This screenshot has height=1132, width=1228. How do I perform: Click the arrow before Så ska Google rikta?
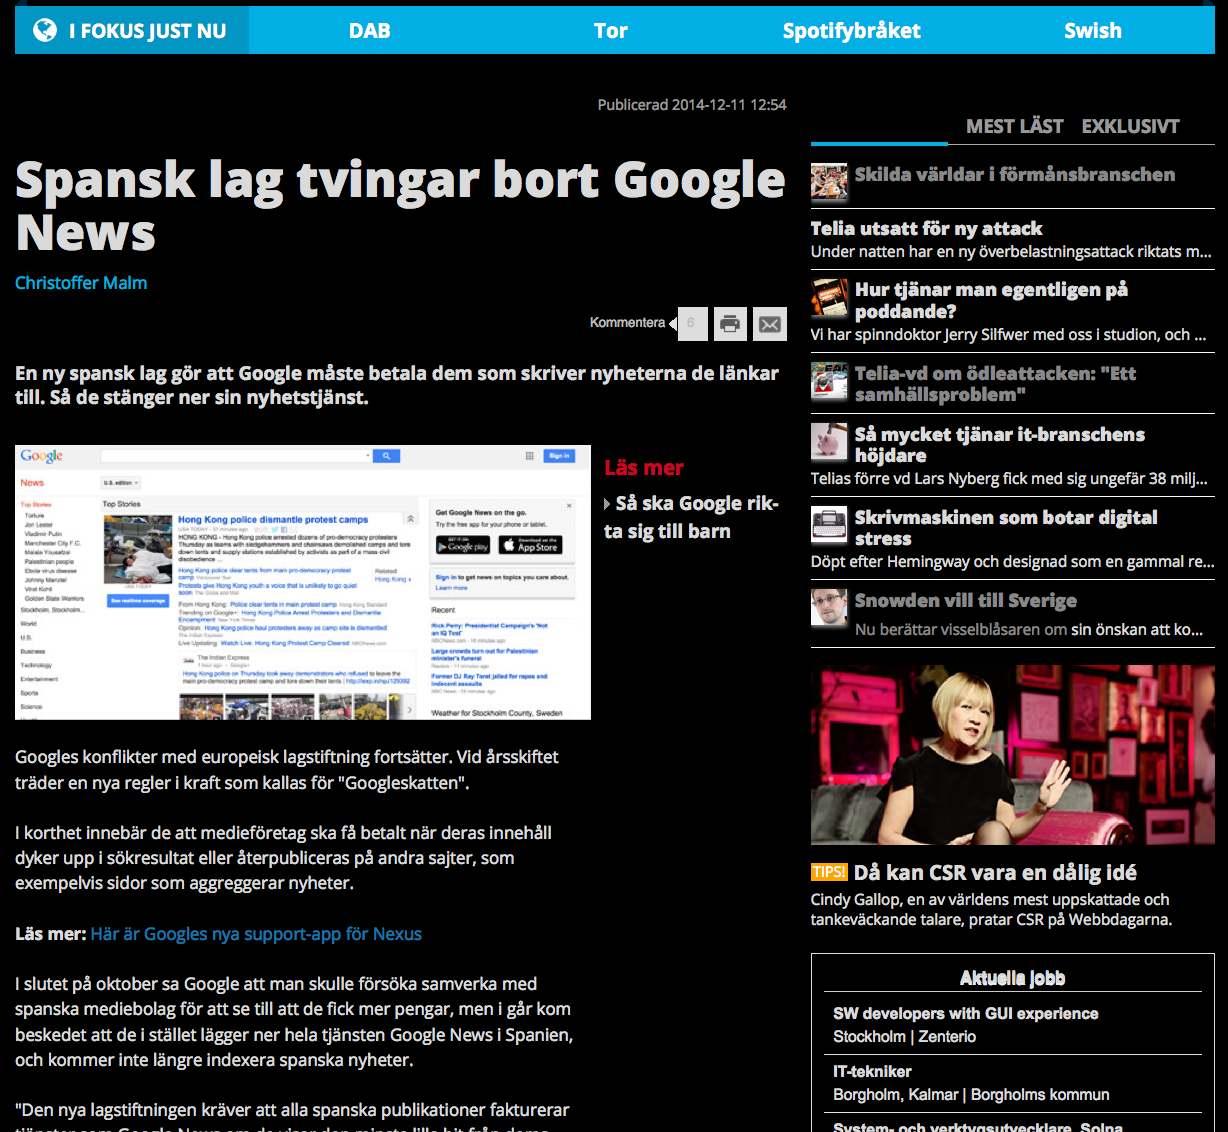[607, 504]
